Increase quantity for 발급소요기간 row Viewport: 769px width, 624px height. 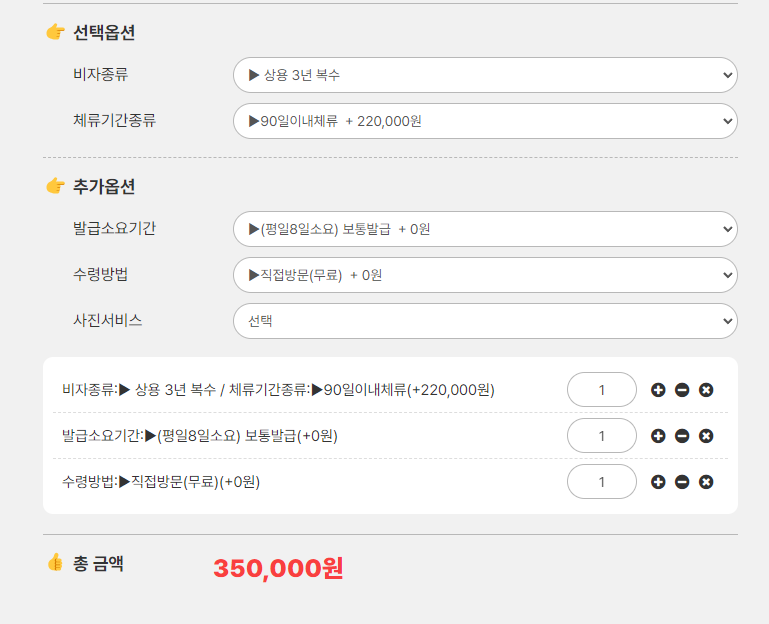658,436
